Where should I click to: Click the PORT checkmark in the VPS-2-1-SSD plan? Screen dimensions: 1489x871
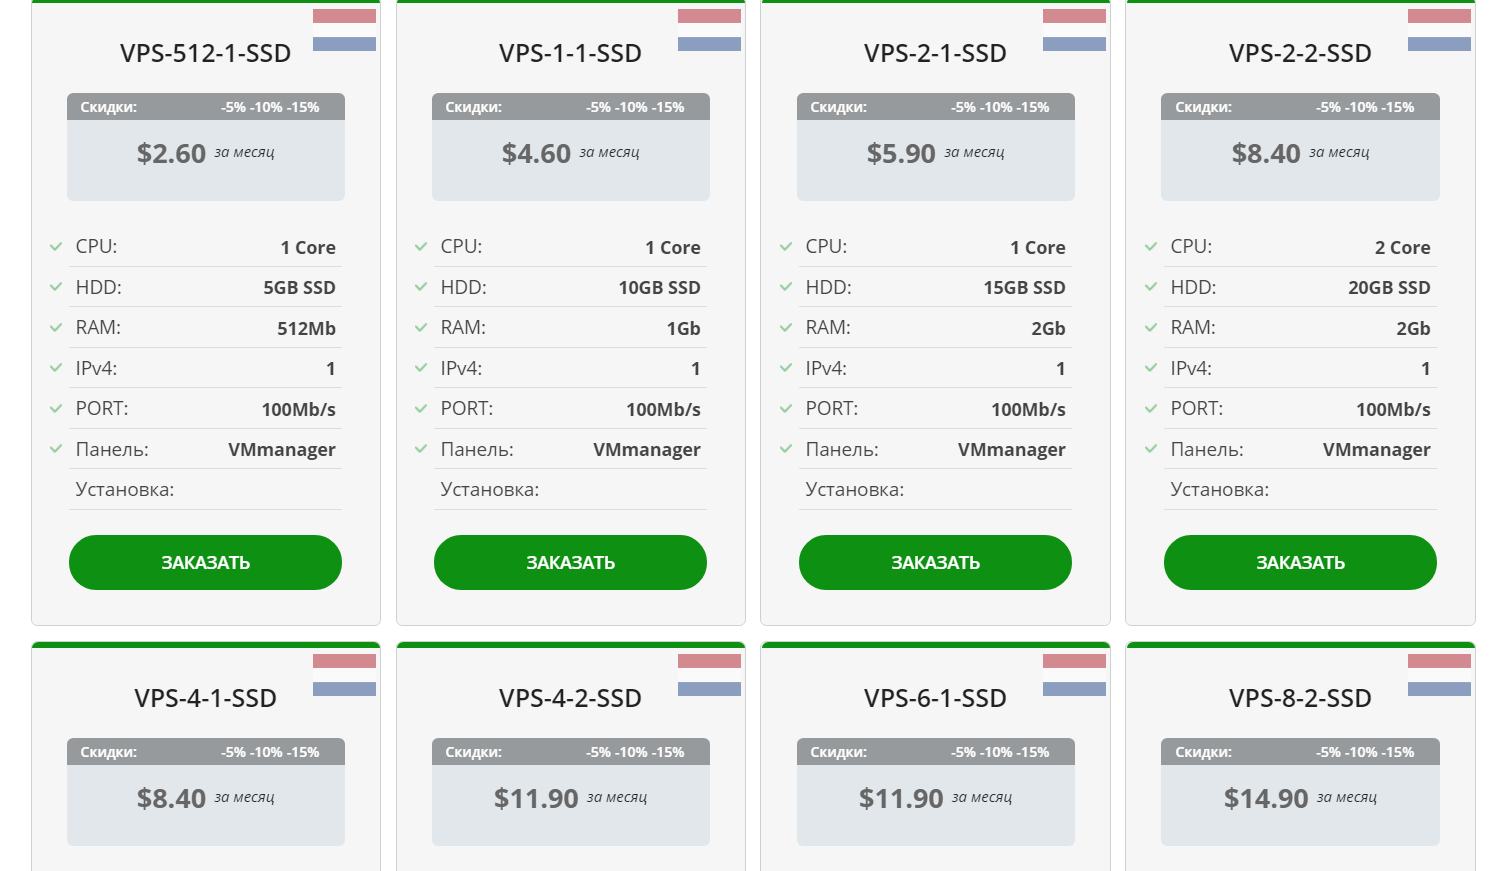(786, 408)
